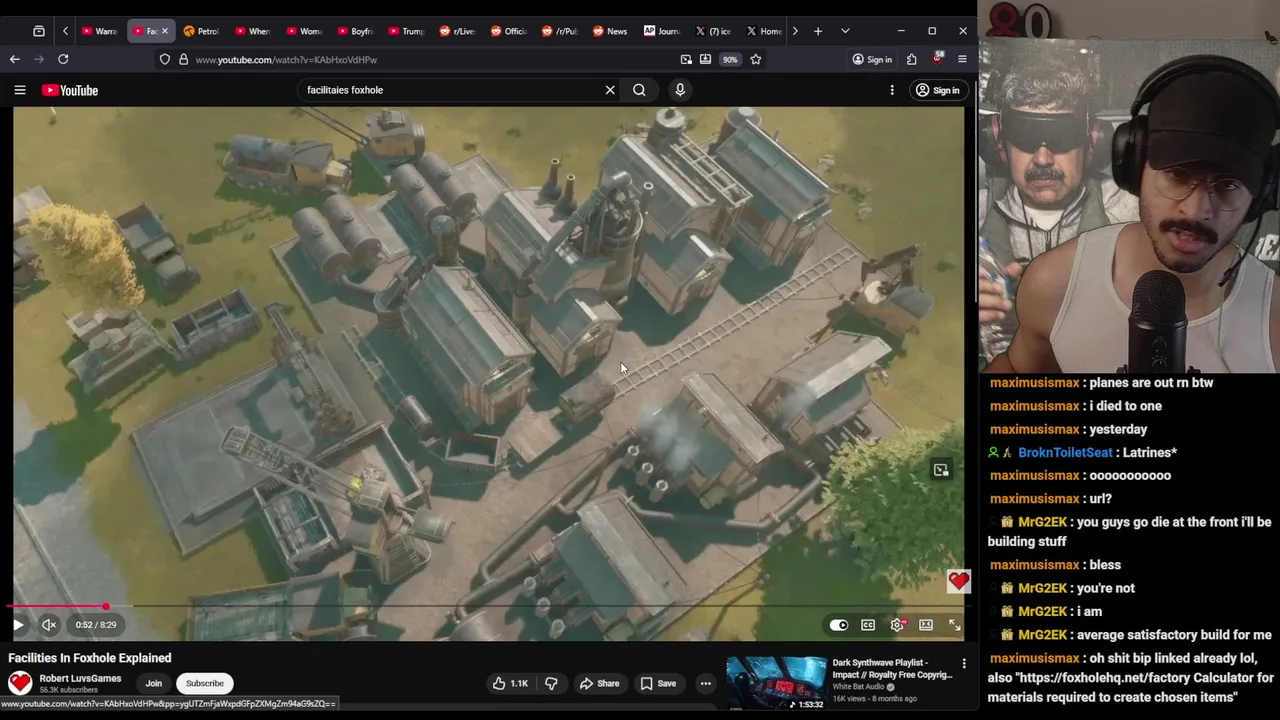
Task: Click the video title 'Facilities In Foxhole Explained'
Action: click(x=90, y=658)
